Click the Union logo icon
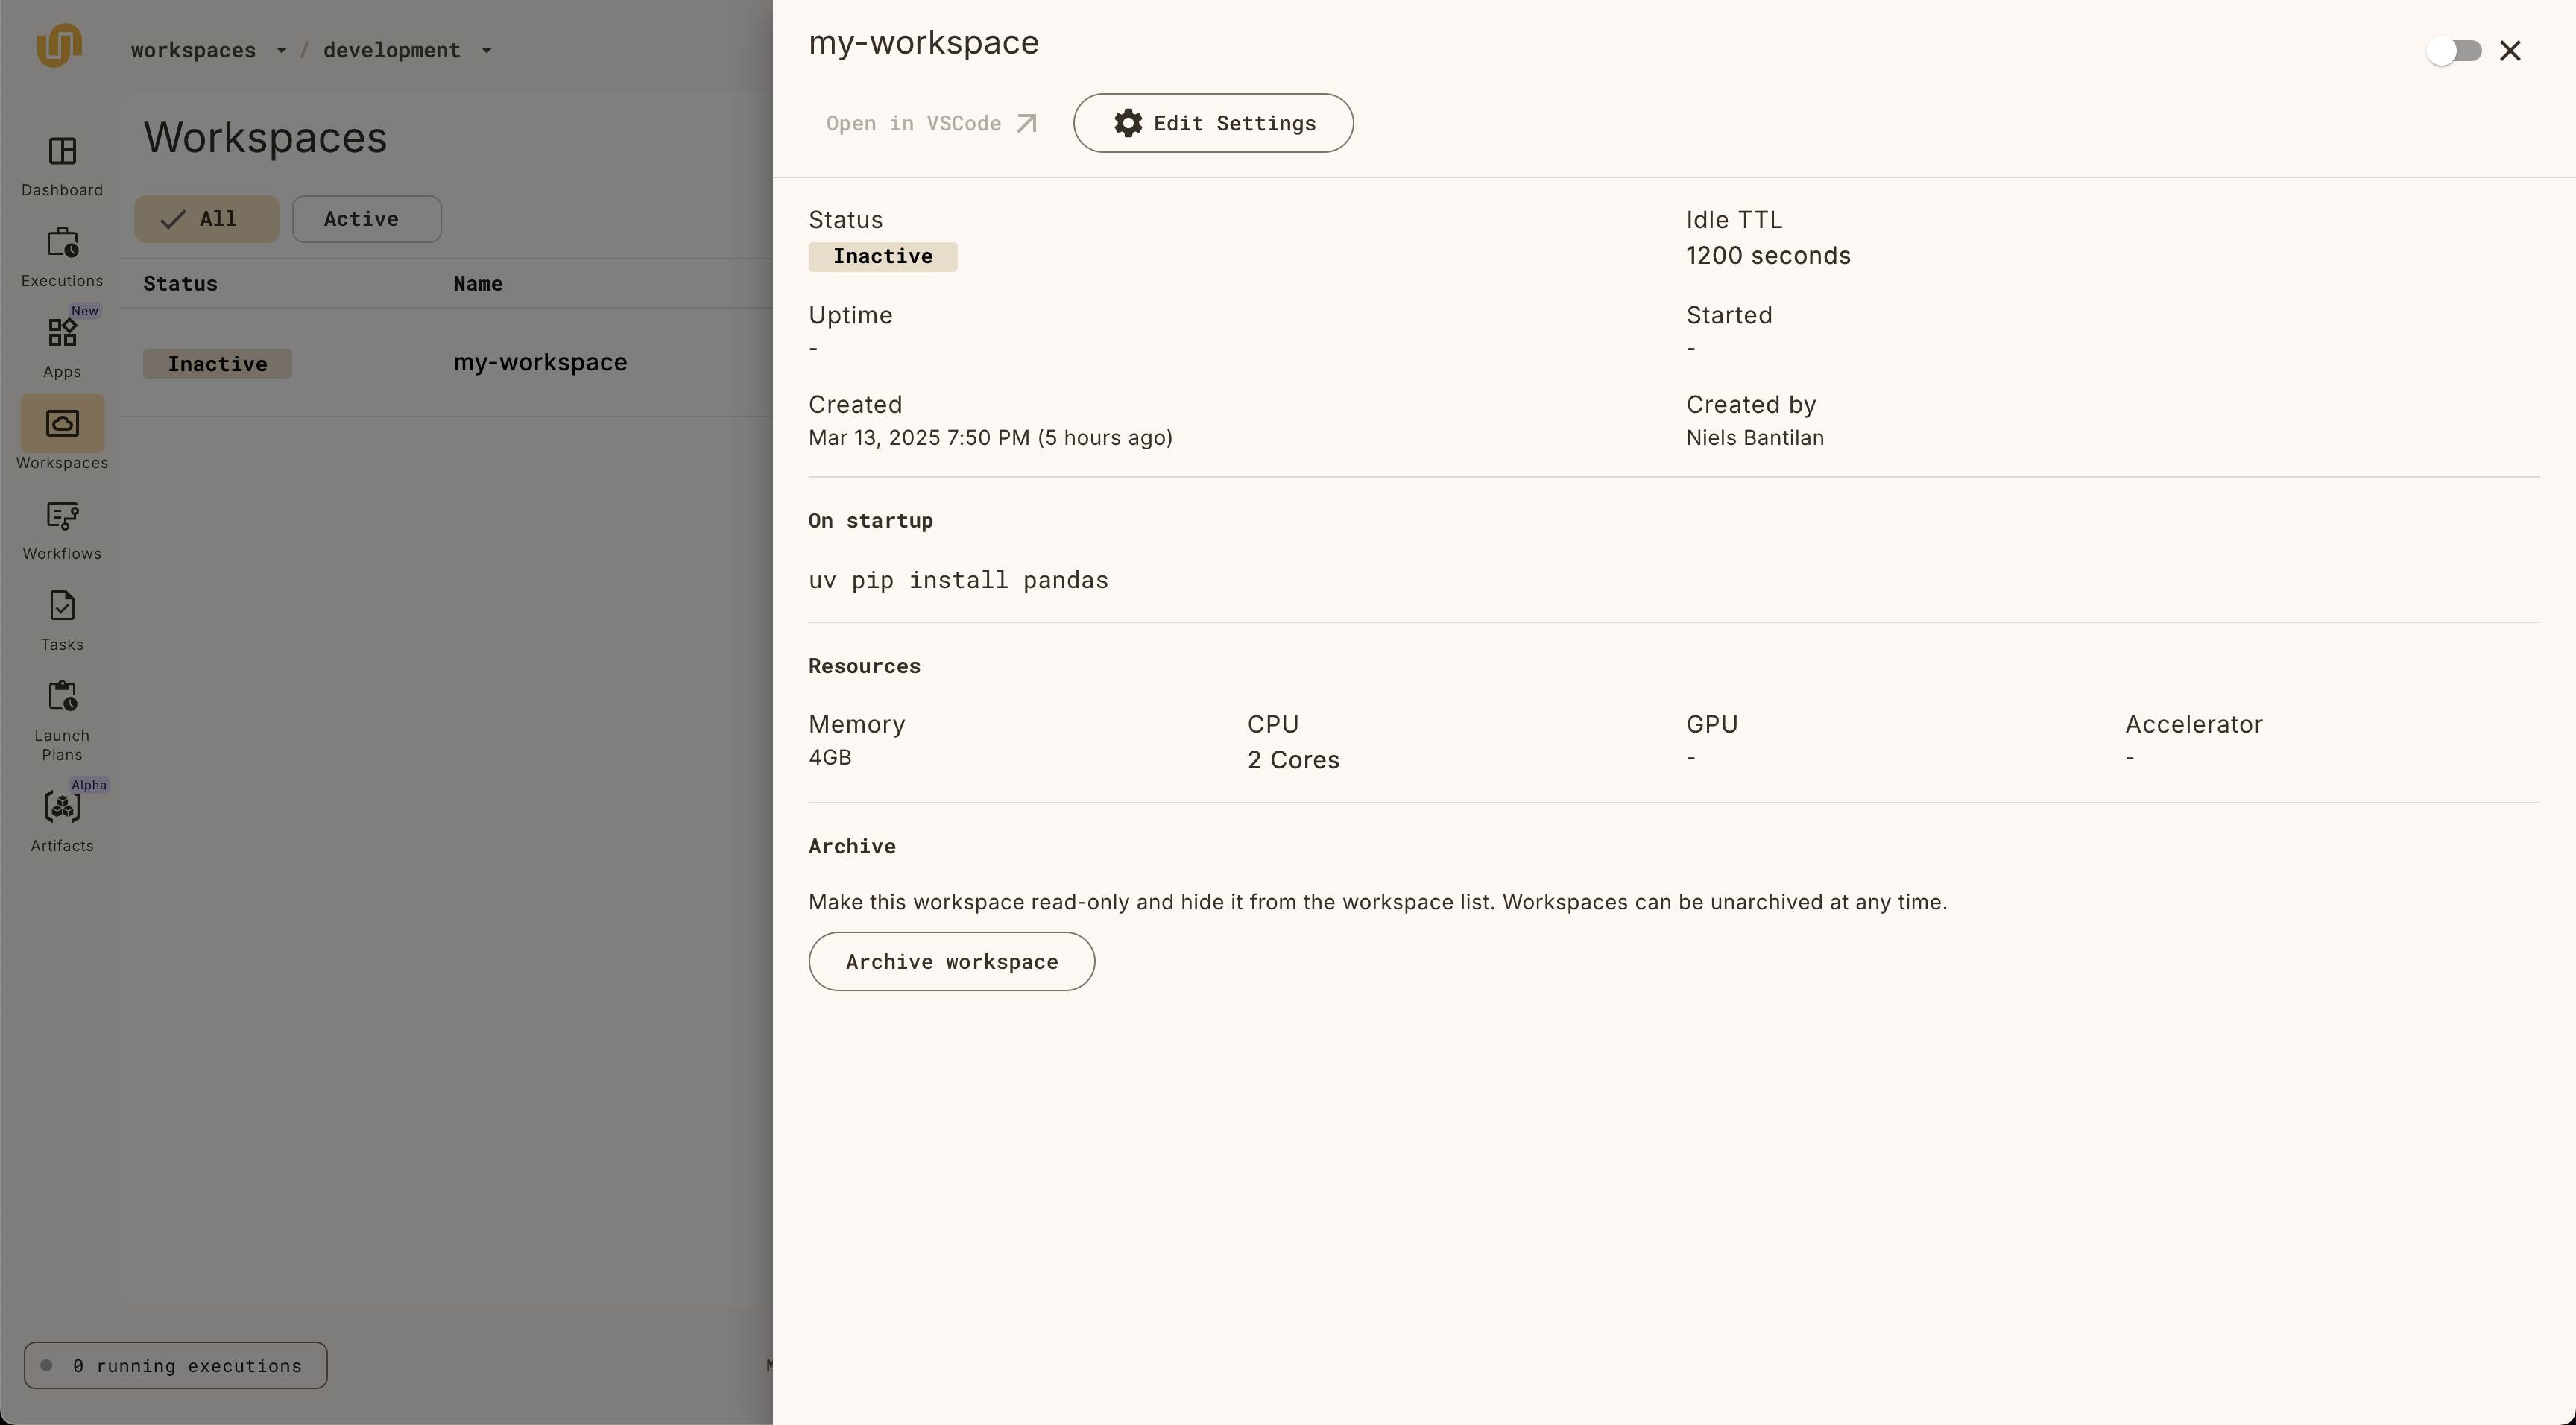 tap(59, 45)
